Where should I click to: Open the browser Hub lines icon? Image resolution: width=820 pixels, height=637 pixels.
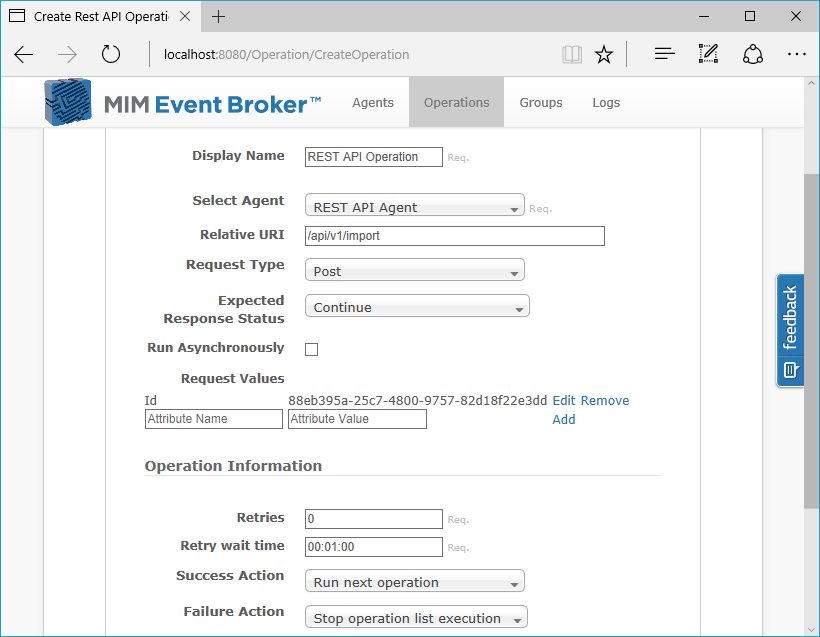(x=664, y=54)
